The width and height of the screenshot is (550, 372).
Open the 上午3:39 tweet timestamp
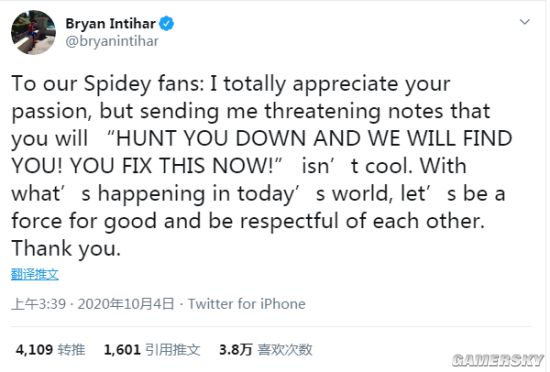pos(39,304)
